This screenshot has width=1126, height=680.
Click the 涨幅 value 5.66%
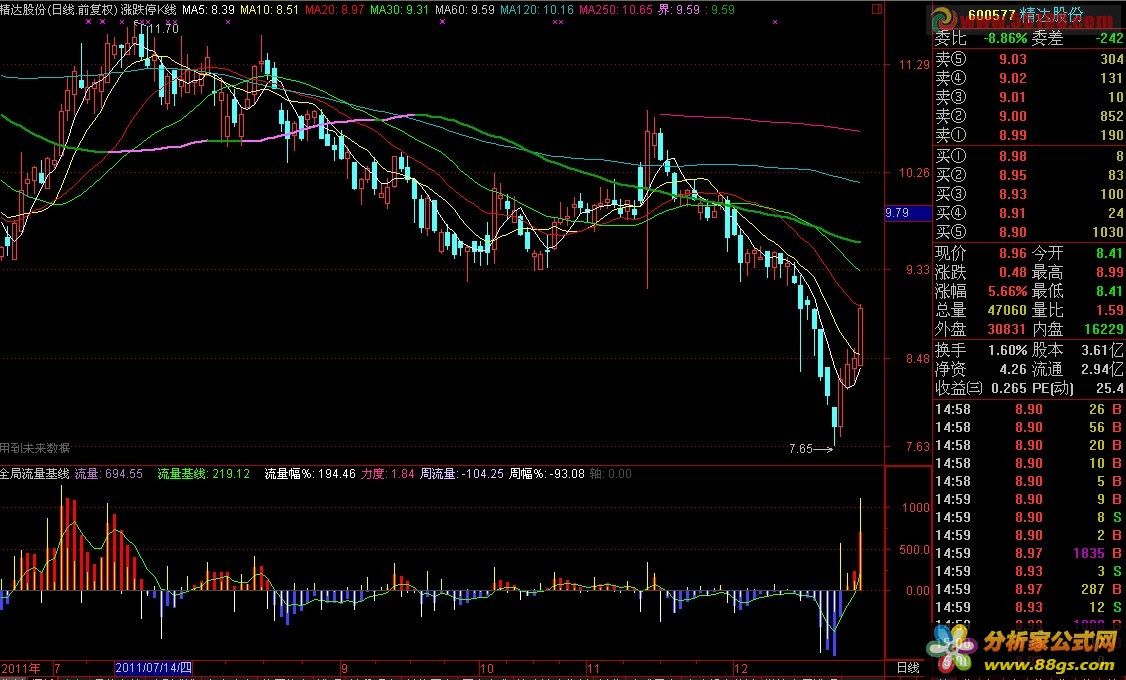point(1008,291)
